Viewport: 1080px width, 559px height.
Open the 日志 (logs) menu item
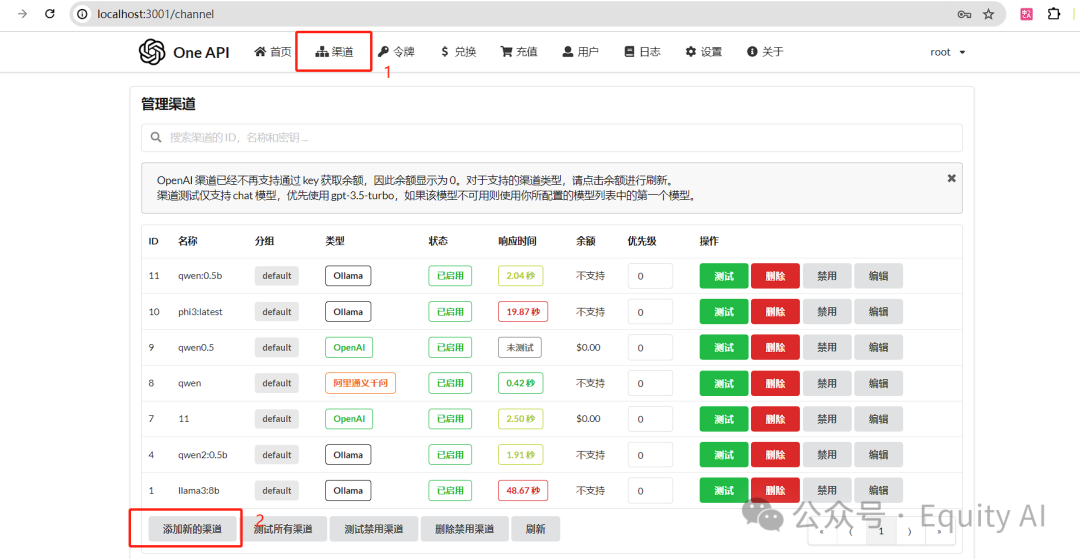click(x=642, y=52)
